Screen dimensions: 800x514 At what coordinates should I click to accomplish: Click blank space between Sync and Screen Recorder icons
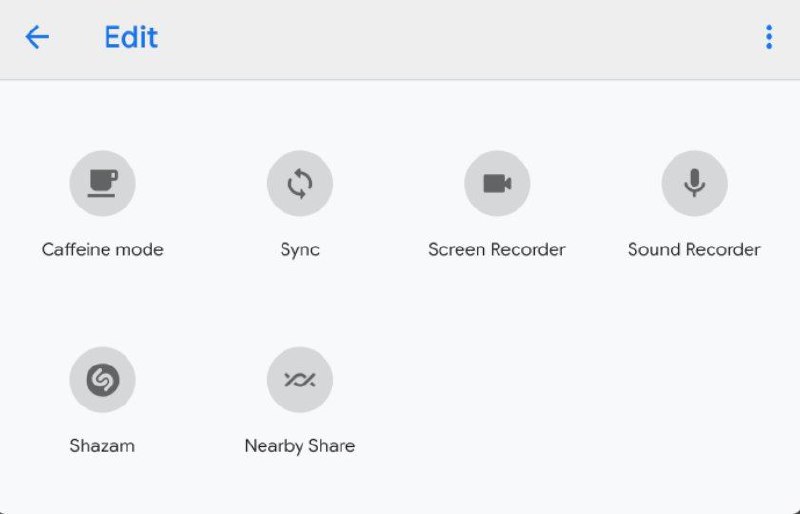click(x=398, y=183)
